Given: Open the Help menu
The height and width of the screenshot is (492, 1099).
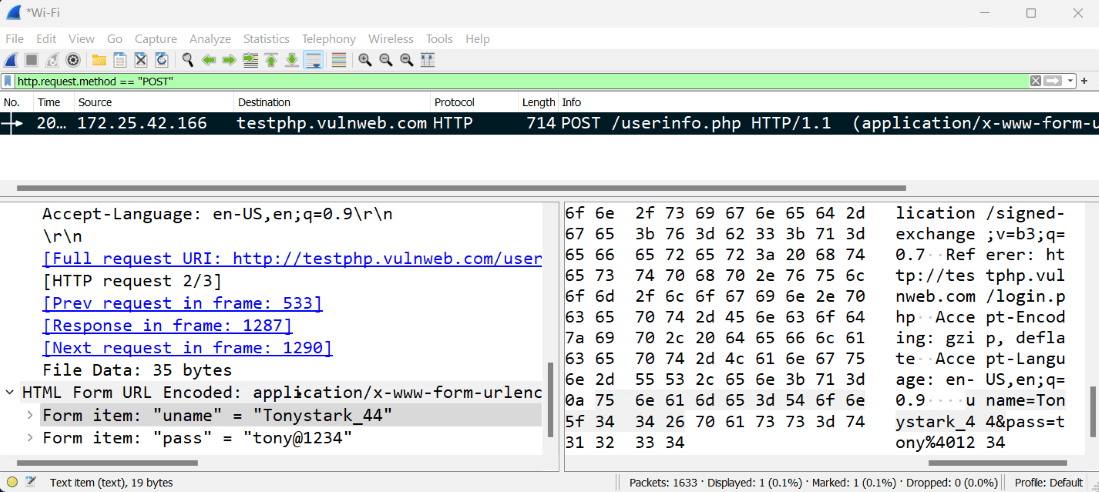Looking at the screenshot, I should point(477,39).
